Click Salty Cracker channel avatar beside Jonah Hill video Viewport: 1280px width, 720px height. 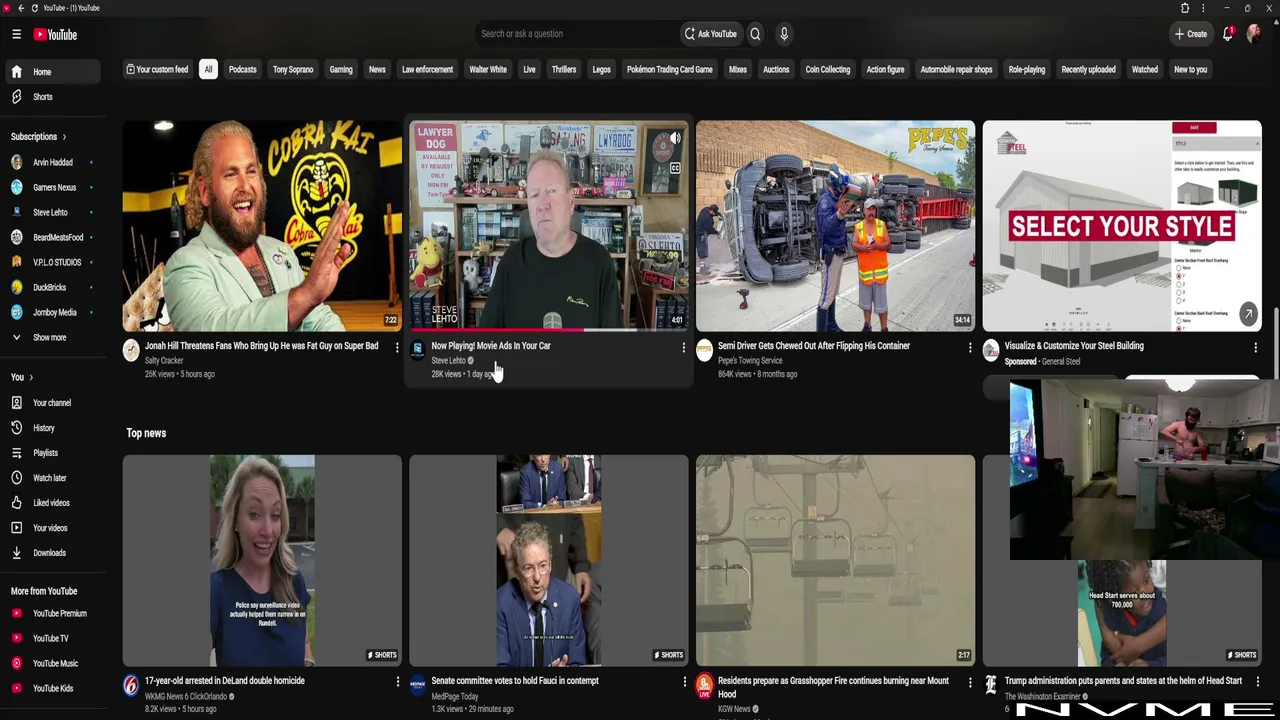click(x=131, y=350)
